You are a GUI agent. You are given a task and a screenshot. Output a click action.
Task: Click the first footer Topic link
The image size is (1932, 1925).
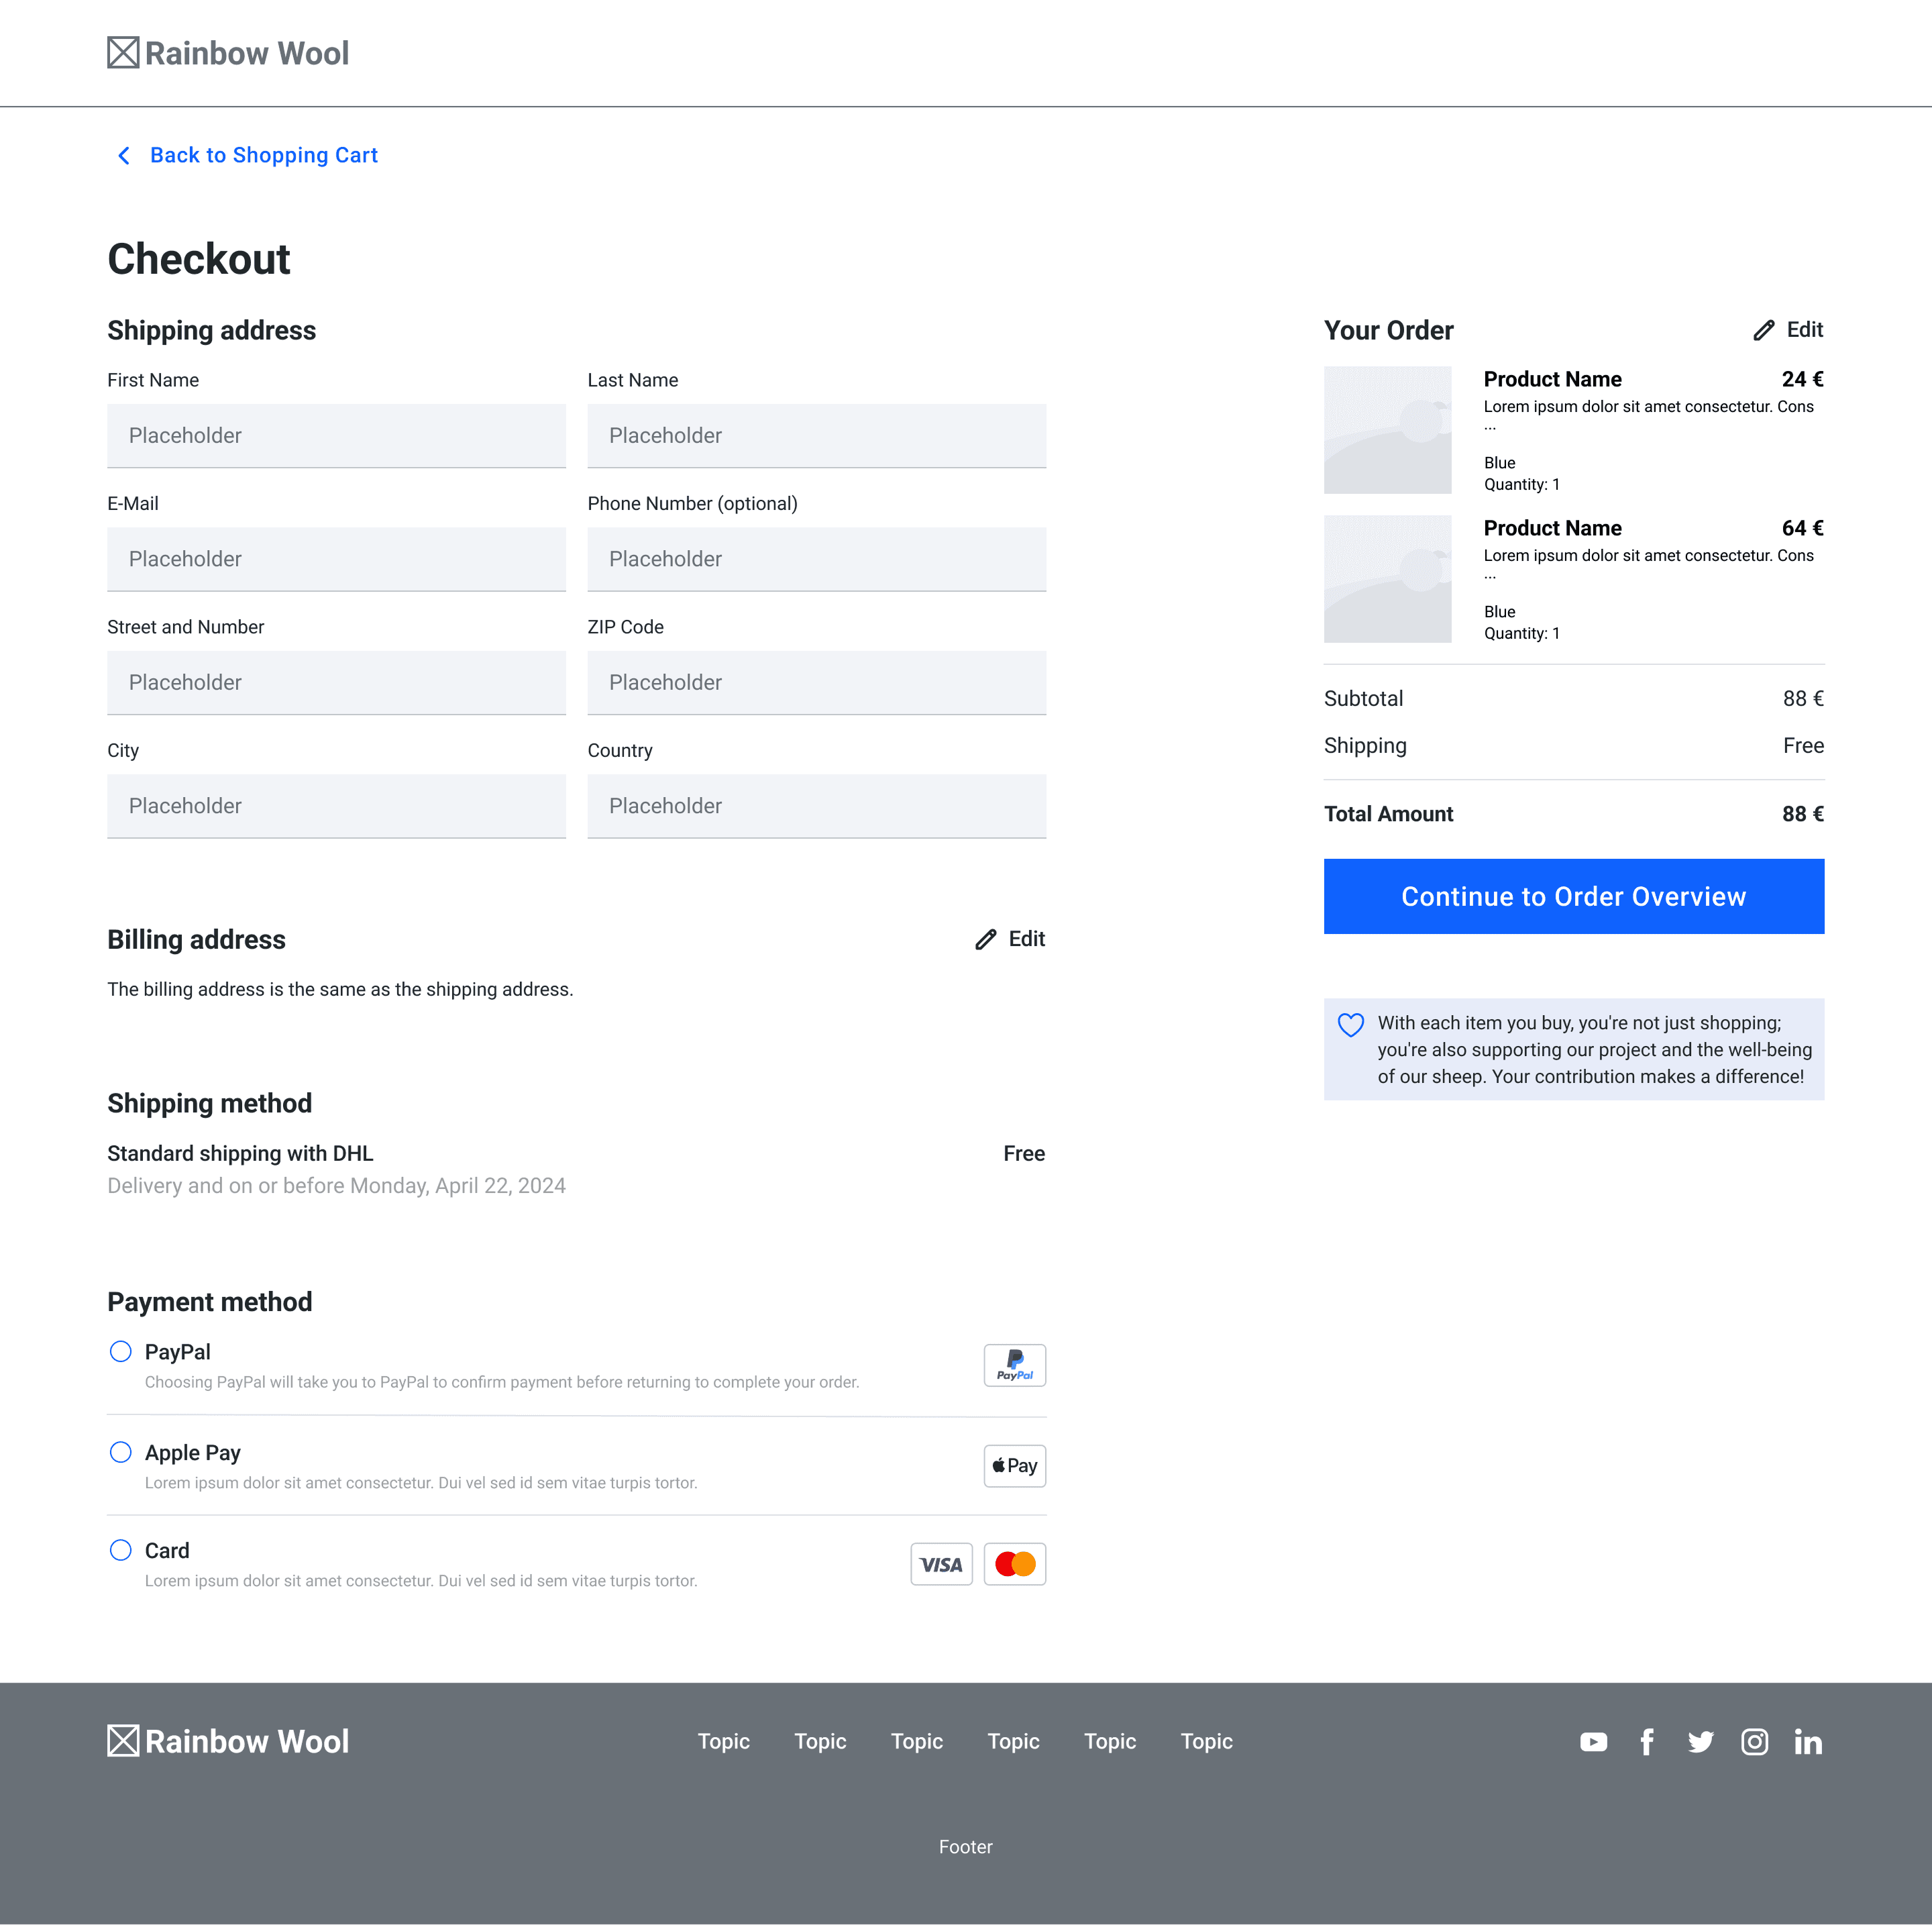(723, 1741)
